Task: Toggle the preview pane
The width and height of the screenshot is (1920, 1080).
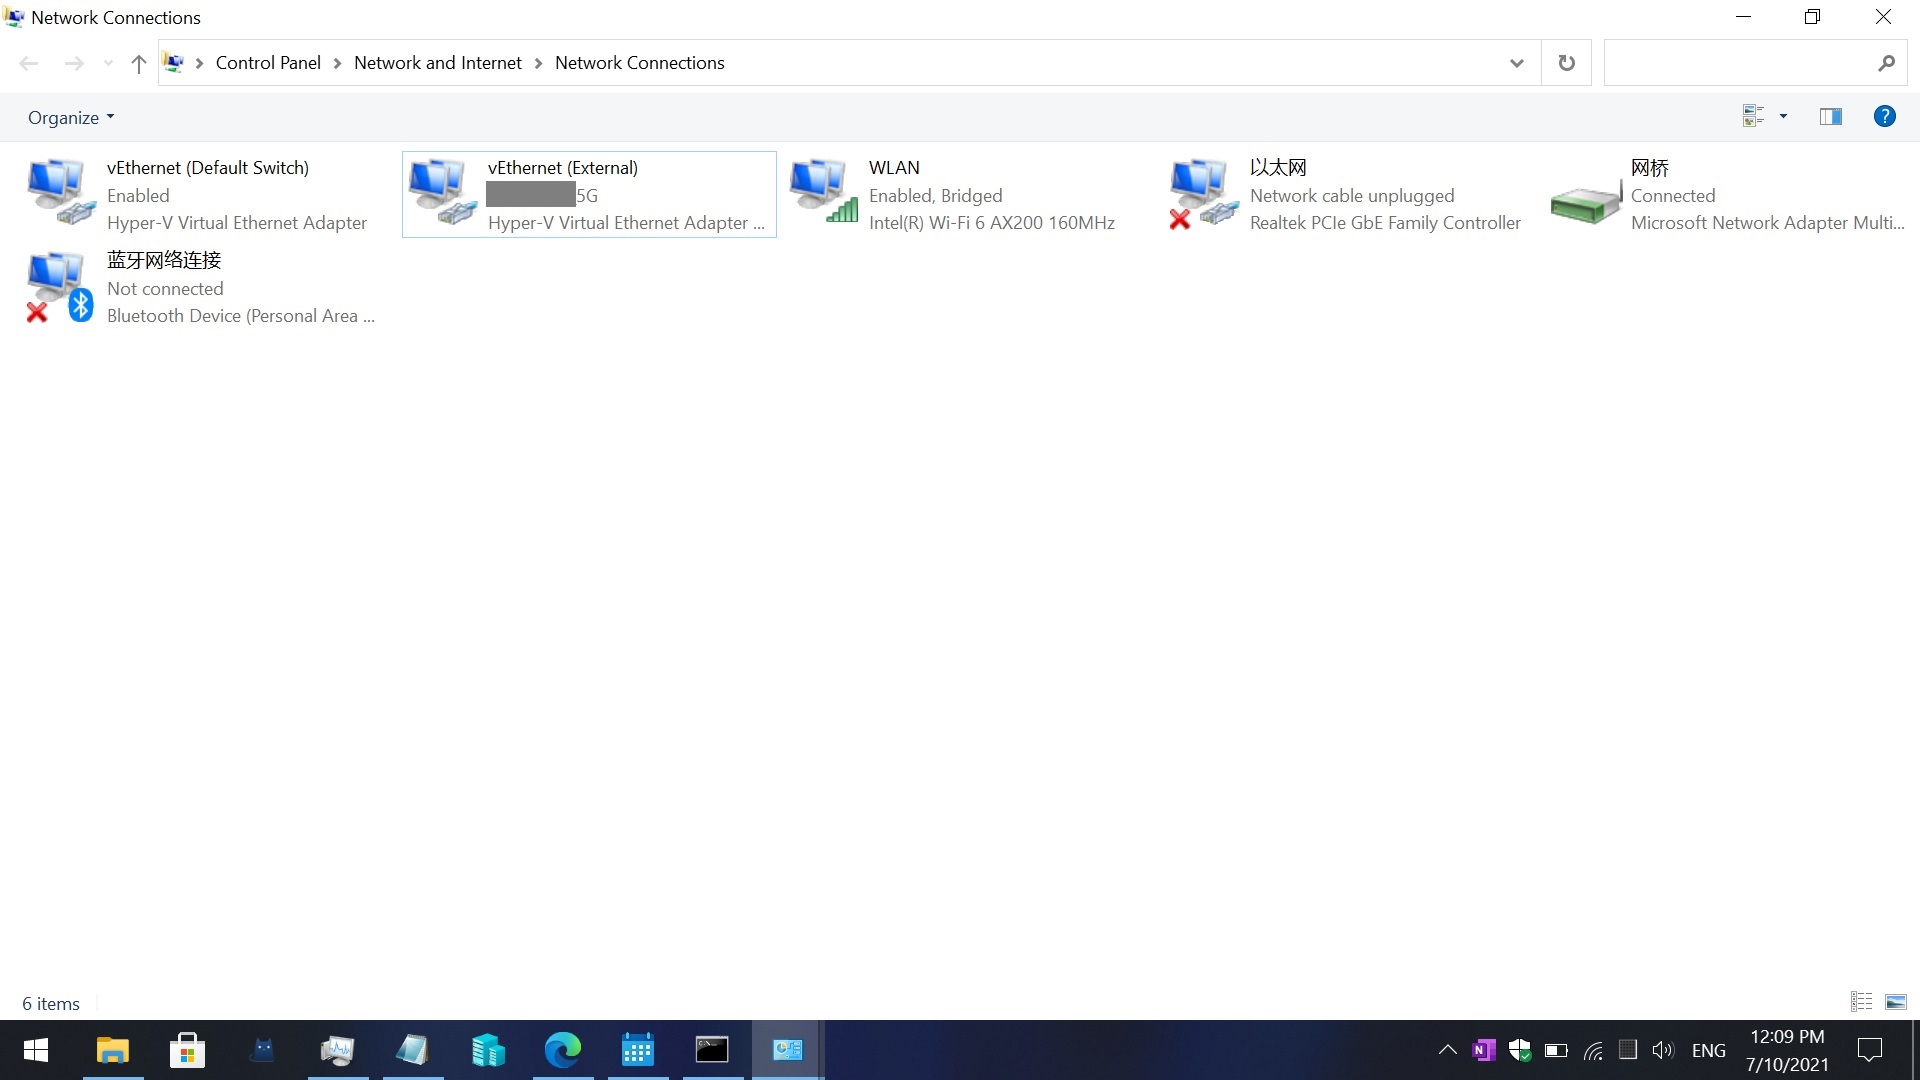Action: 1830,116
